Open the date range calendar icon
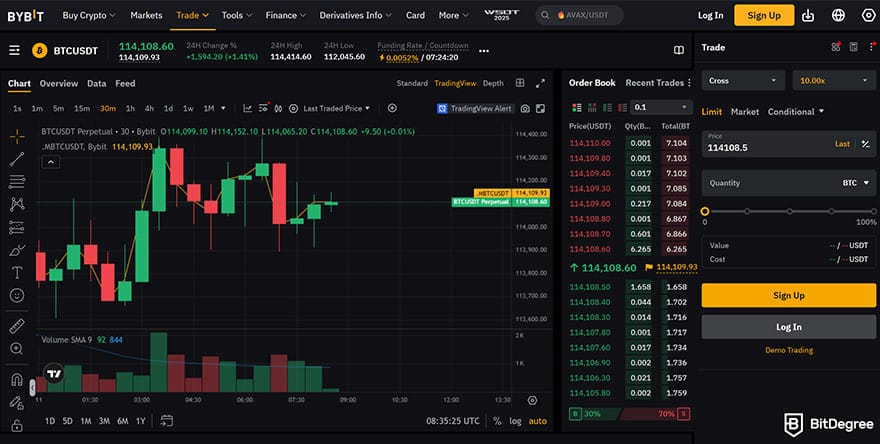Screen dimensions: 880x444 [x=166, y=420]
